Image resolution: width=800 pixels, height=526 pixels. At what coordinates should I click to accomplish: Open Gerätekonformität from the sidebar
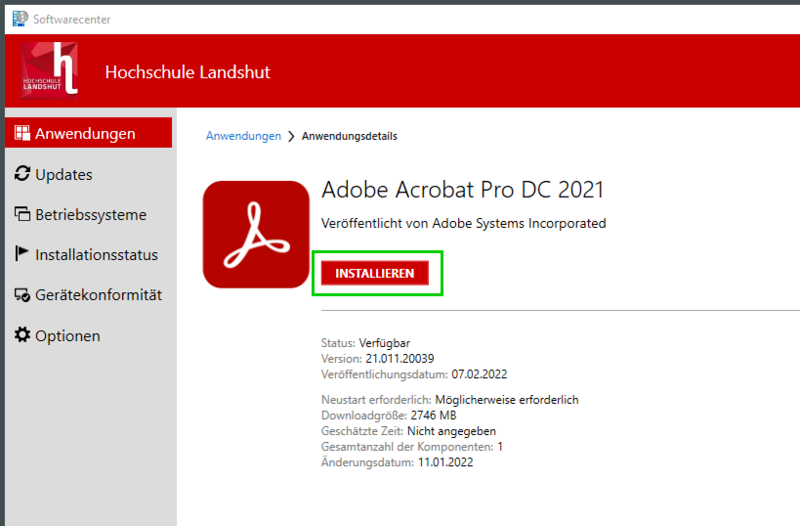tap(98, 295)
